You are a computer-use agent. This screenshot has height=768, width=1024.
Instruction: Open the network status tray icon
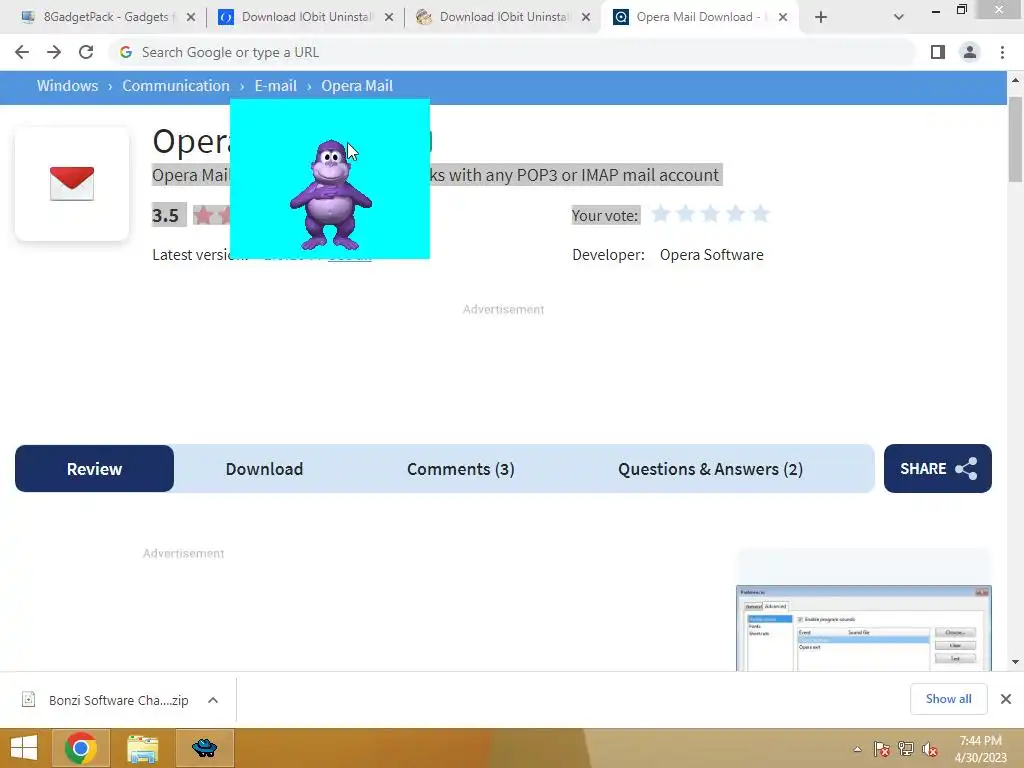[x=906, y=749]
